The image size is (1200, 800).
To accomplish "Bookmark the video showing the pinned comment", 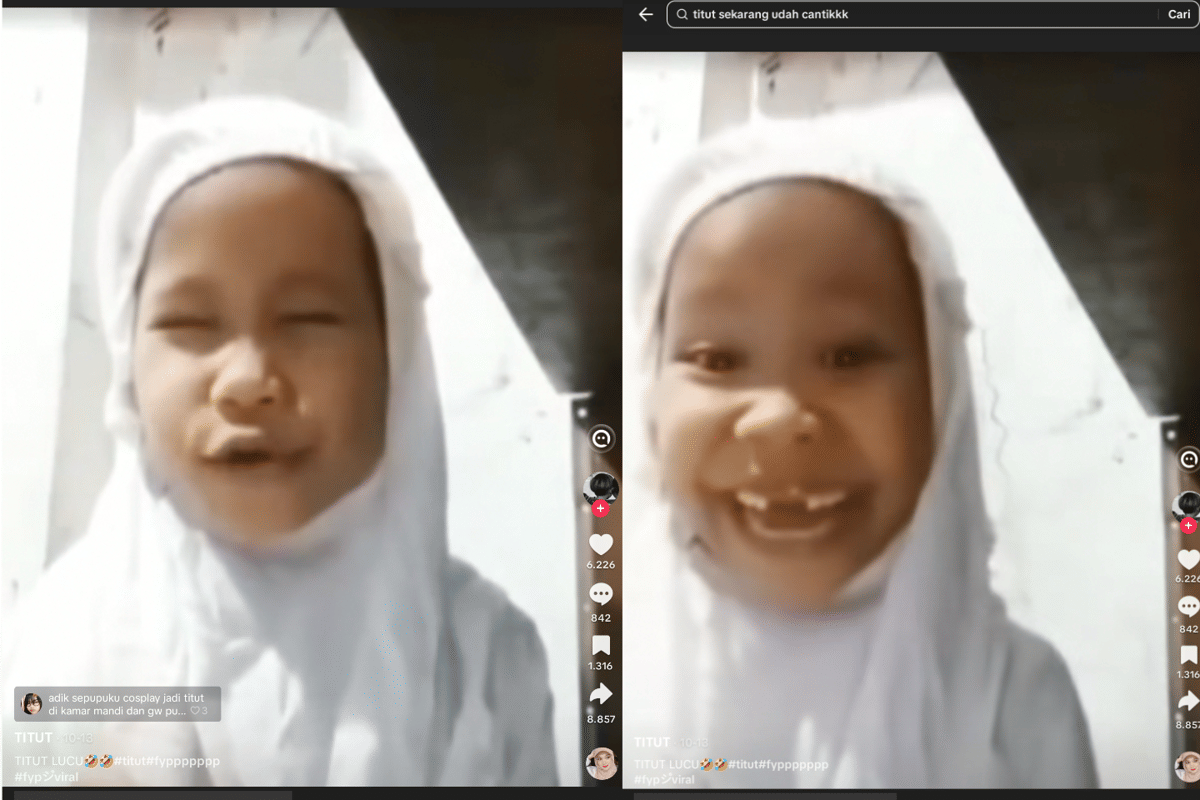I will [x=600, y=645].
